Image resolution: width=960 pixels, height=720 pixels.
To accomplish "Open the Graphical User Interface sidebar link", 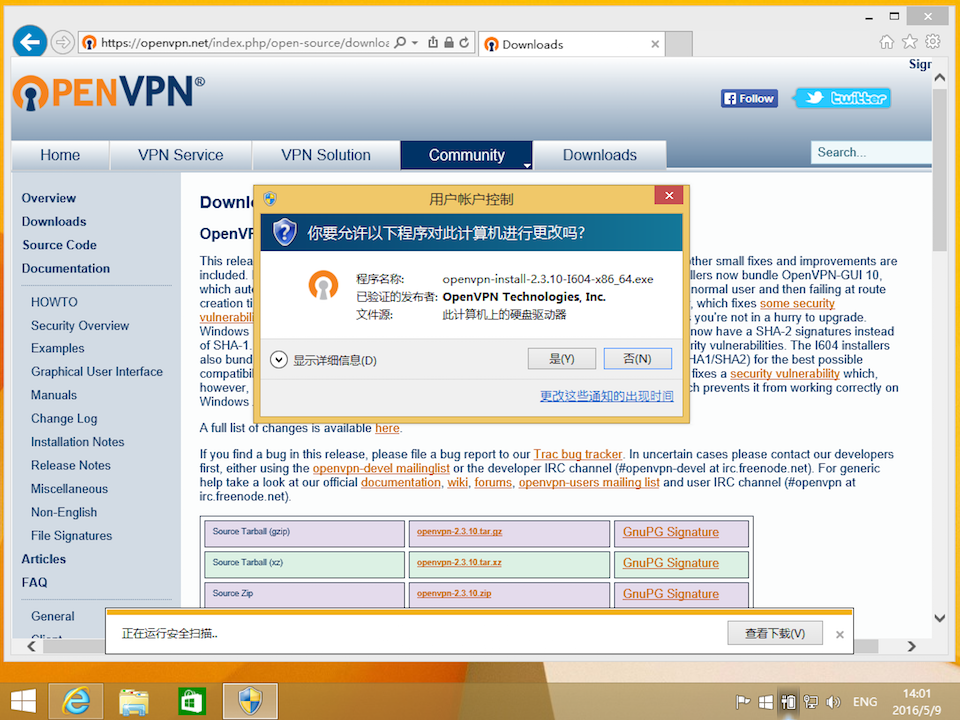I will click(x=97, y=372).
